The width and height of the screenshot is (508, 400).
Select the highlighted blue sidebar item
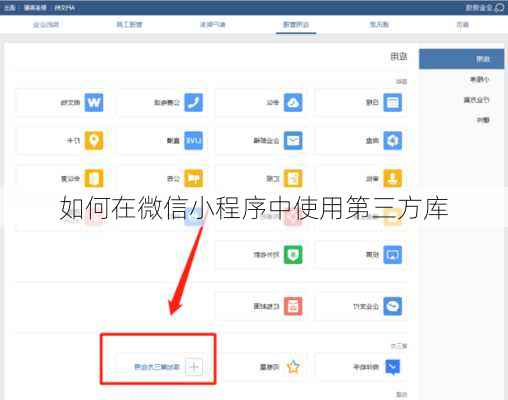point(461,59)
